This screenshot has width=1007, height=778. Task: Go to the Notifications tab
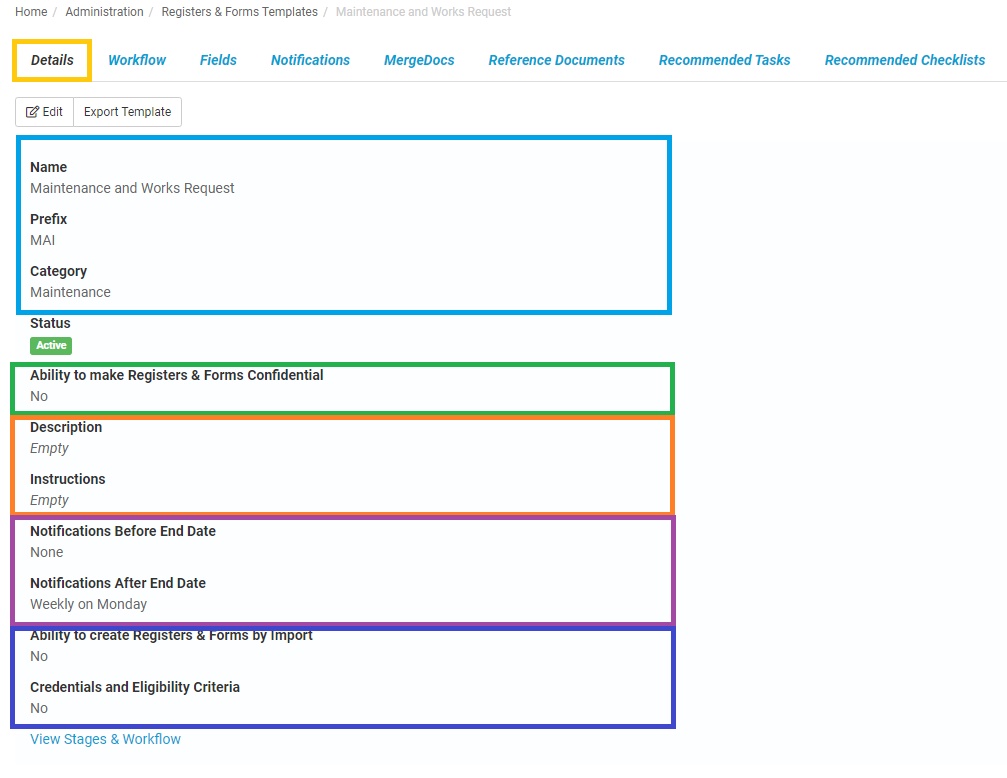pos(310,60)
